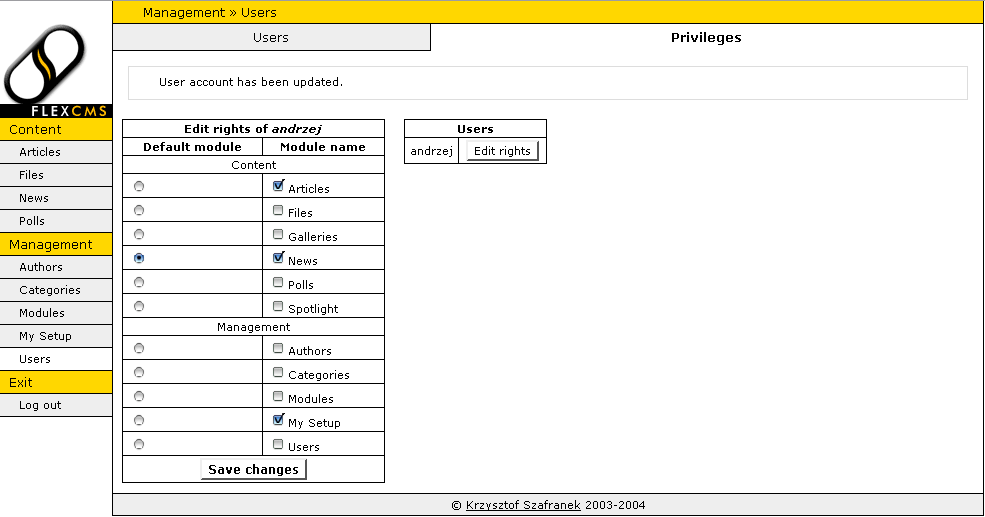The height and width of the screenshot is (517, 985).
Task: Set Modules as default module
Action: pyautogui.click(x=139, y=396)
